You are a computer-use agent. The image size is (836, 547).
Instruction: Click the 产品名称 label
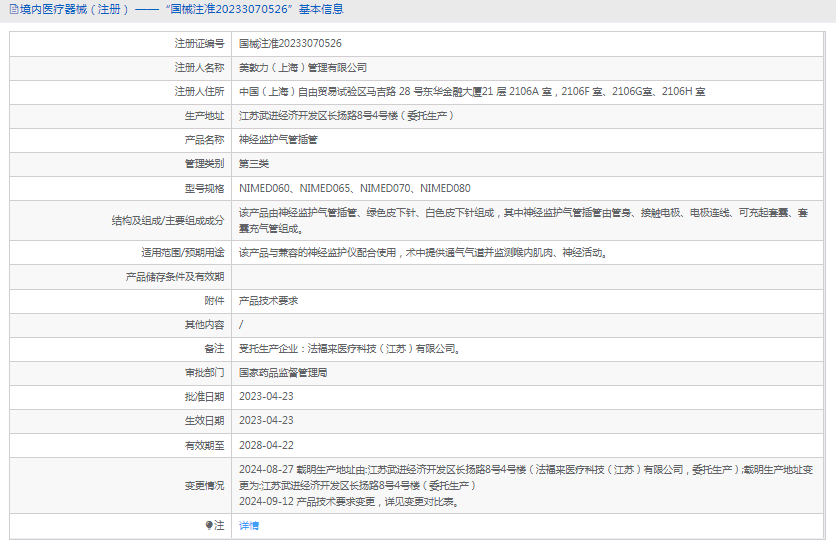coord(204,140)
